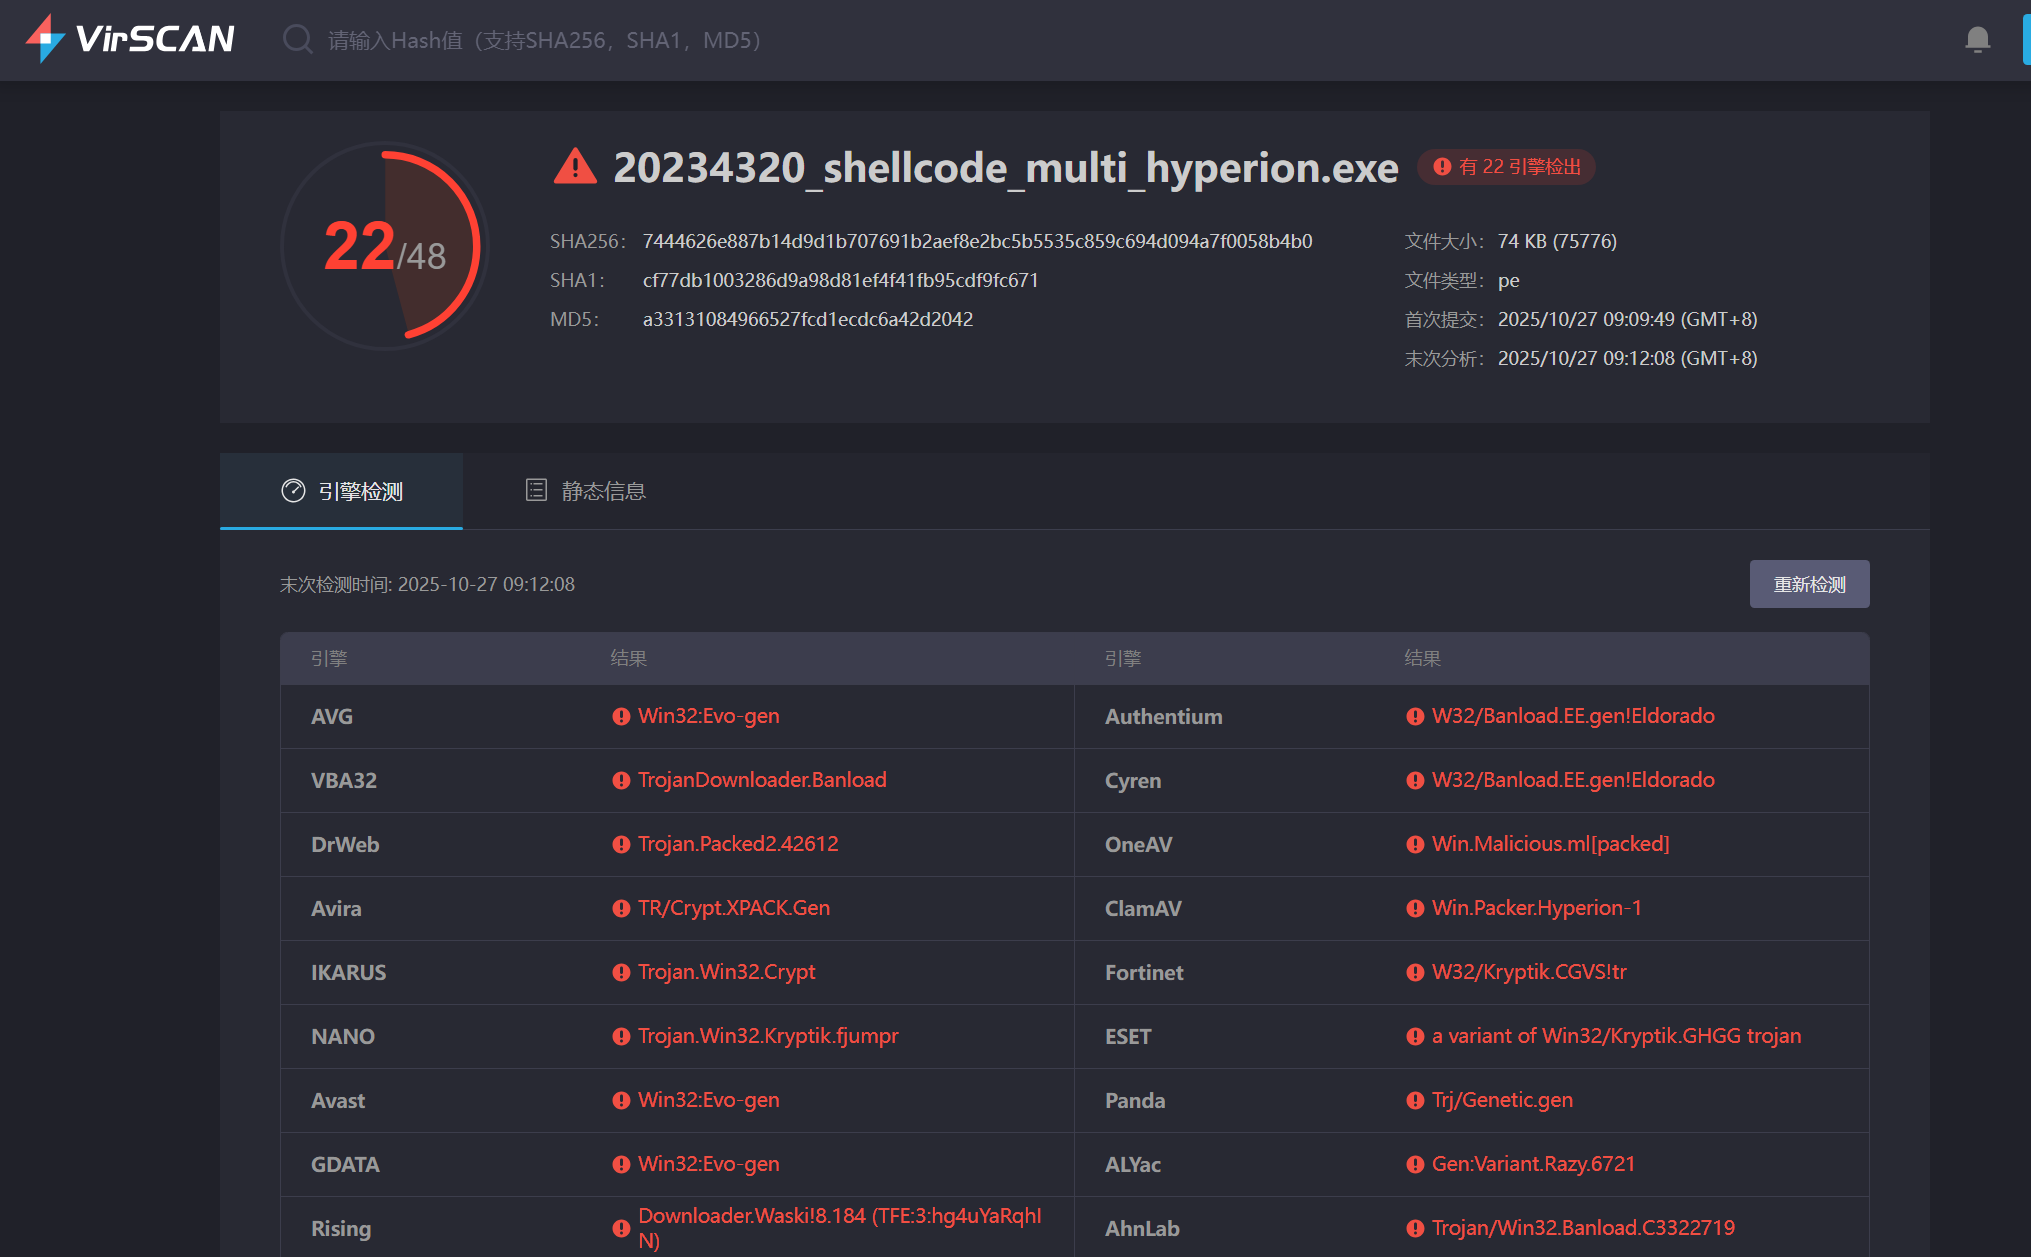Click the ESET Win32/Kryptik.GHGG result

tap(1616, 1036)
